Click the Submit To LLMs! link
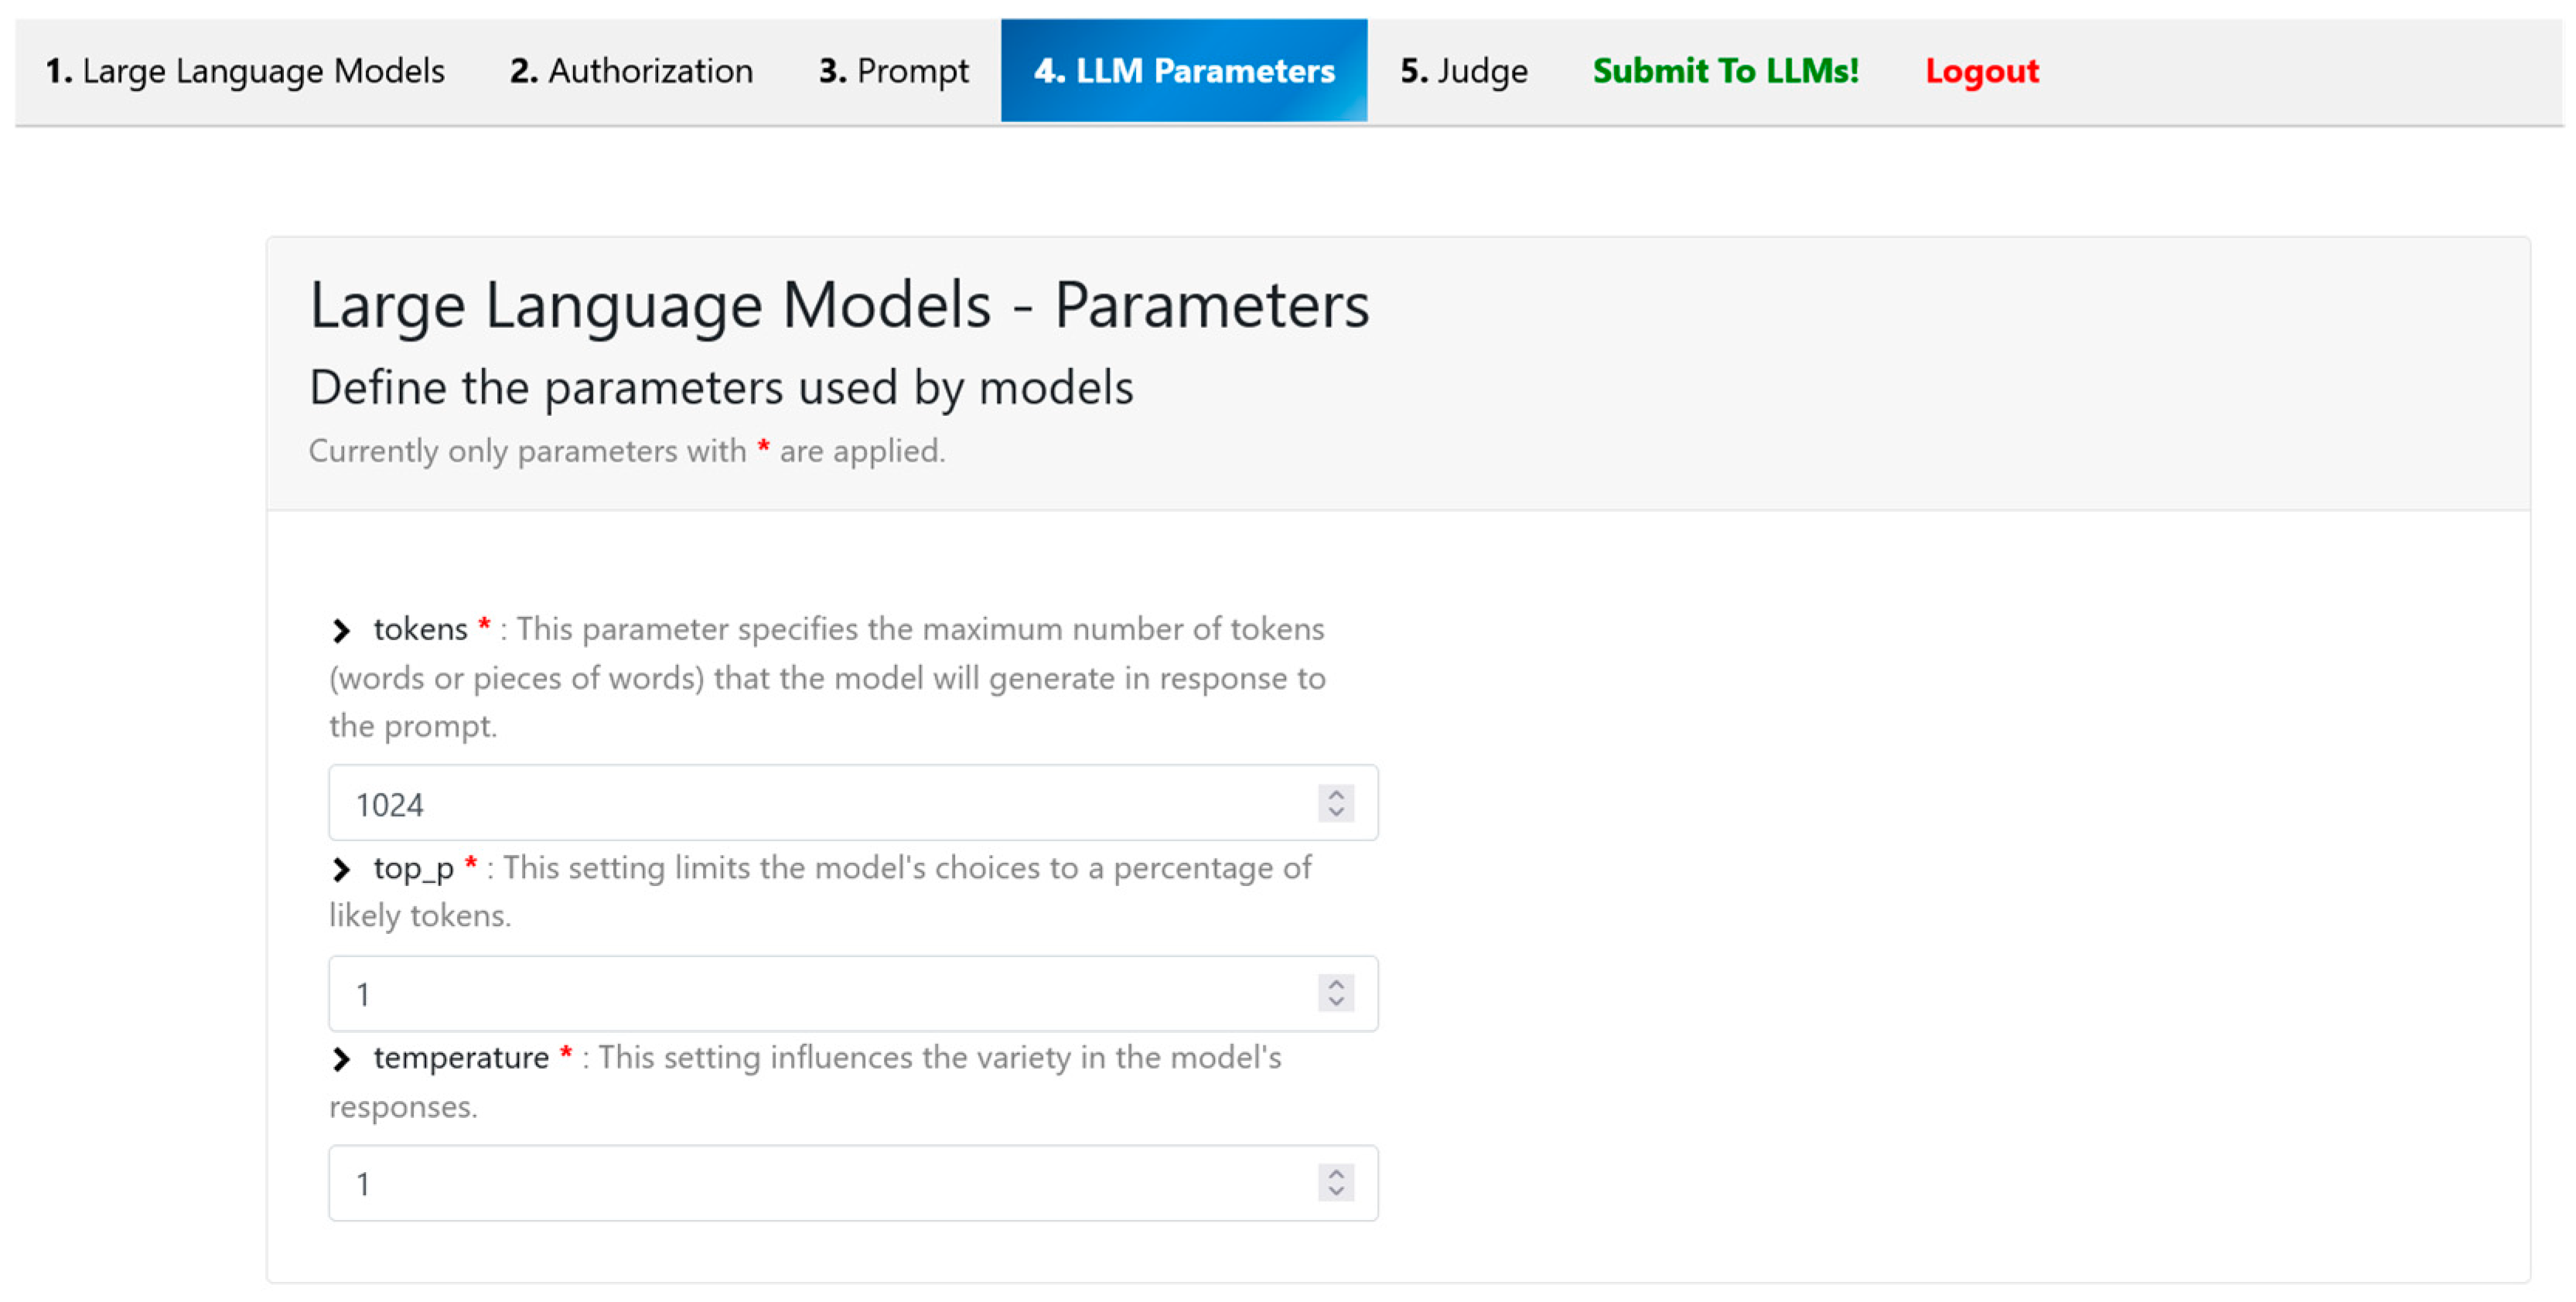 pos(1725,71)
